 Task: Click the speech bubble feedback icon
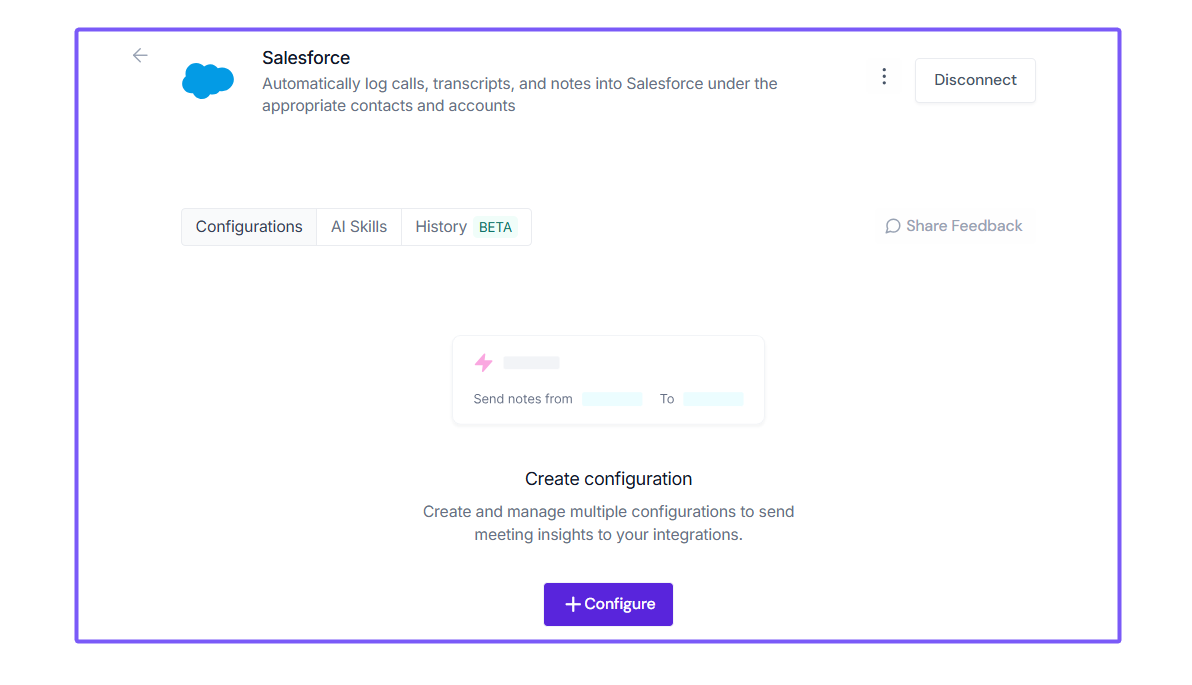coord(893,226)
